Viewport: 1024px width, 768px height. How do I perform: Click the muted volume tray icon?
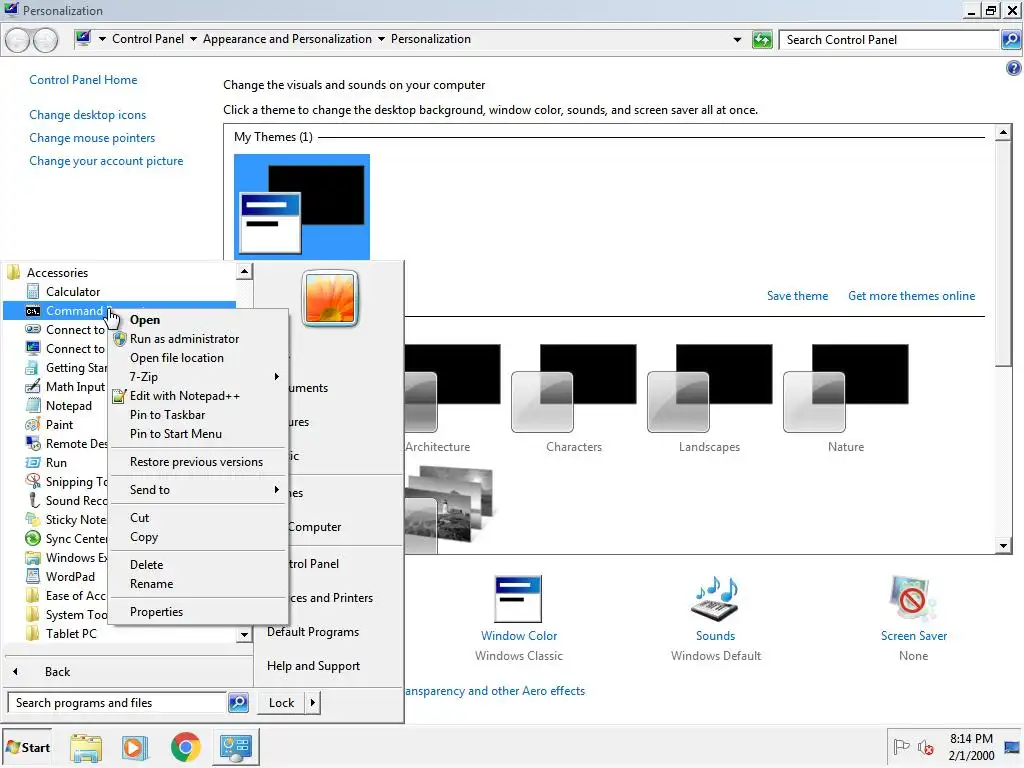tap(925, 747)
